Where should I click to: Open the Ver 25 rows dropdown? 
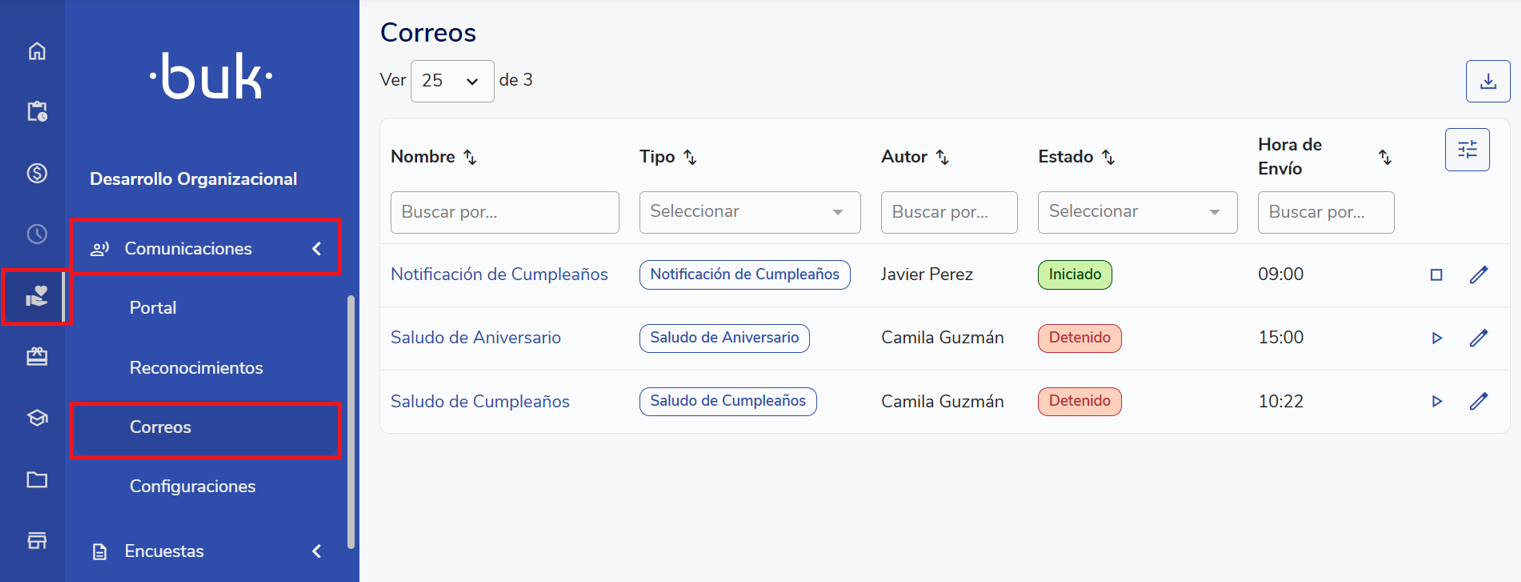point(452,81)
